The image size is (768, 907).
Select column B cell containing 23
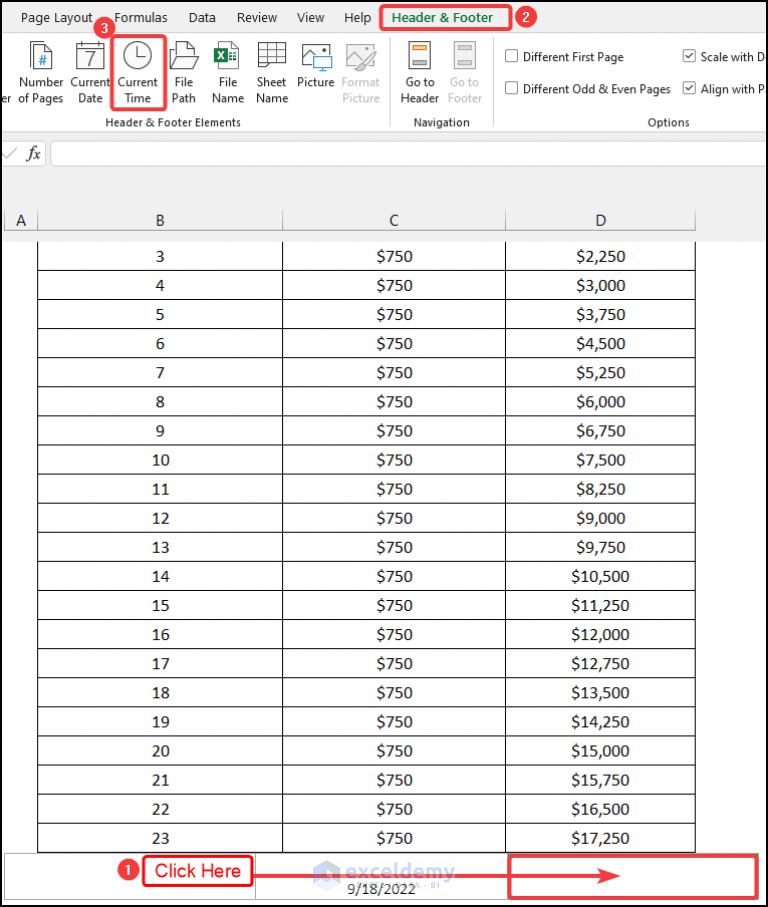tap(160, 838)
